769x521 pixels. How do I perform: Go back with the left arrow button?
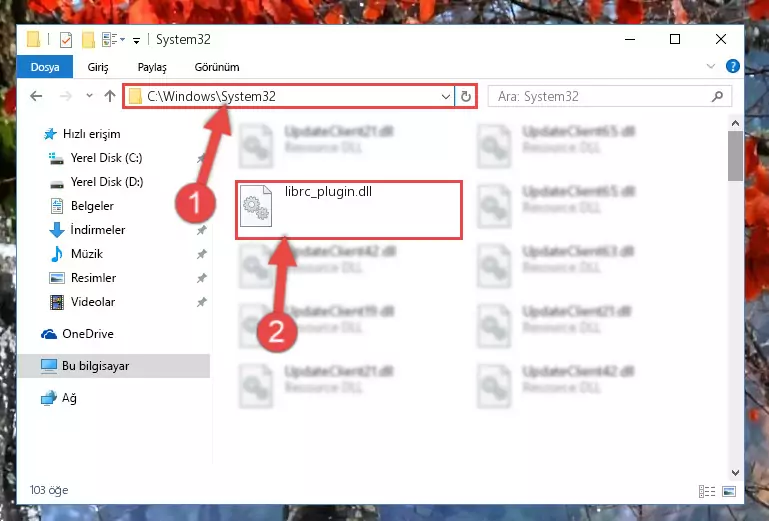coord(36,96)
